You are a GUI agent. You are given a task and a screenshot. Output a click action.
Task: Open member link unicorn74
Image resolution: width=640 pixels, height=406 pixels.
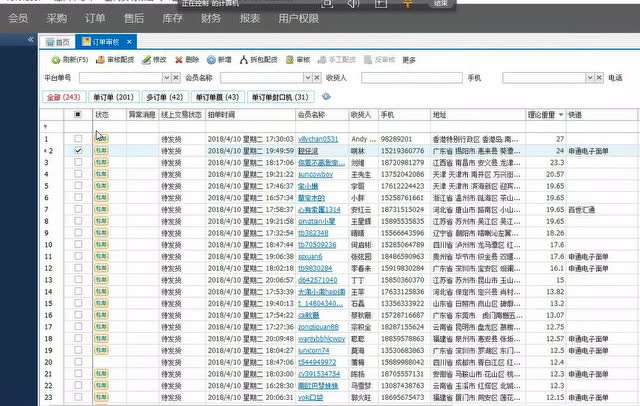[313, 351]
